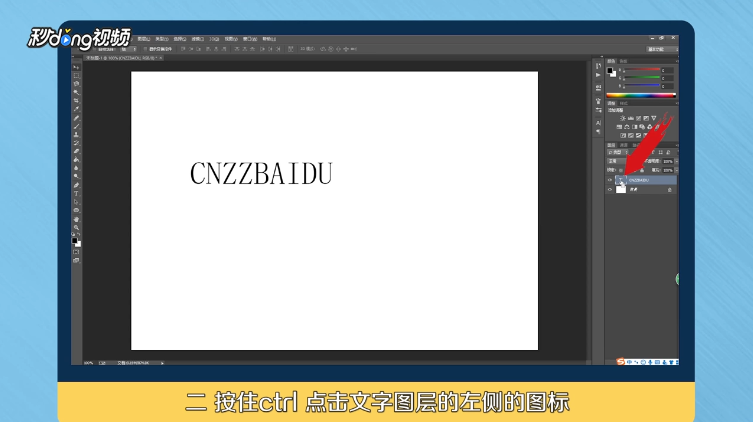Screen dimensions: 753x422
Task: Close the document tab
Action: pyautogui.click(x=160, y=58)
